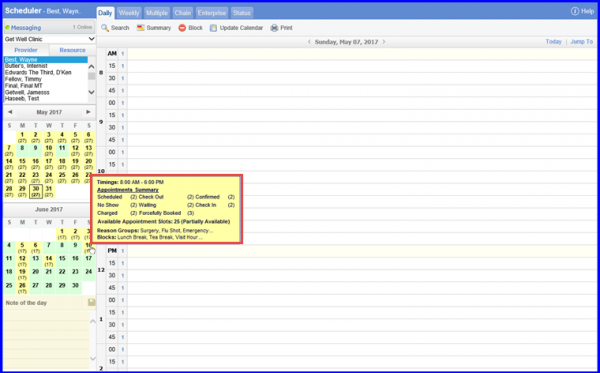Go to previous day before Sunday, May 07
600x373 pixels.
point(309,42)
